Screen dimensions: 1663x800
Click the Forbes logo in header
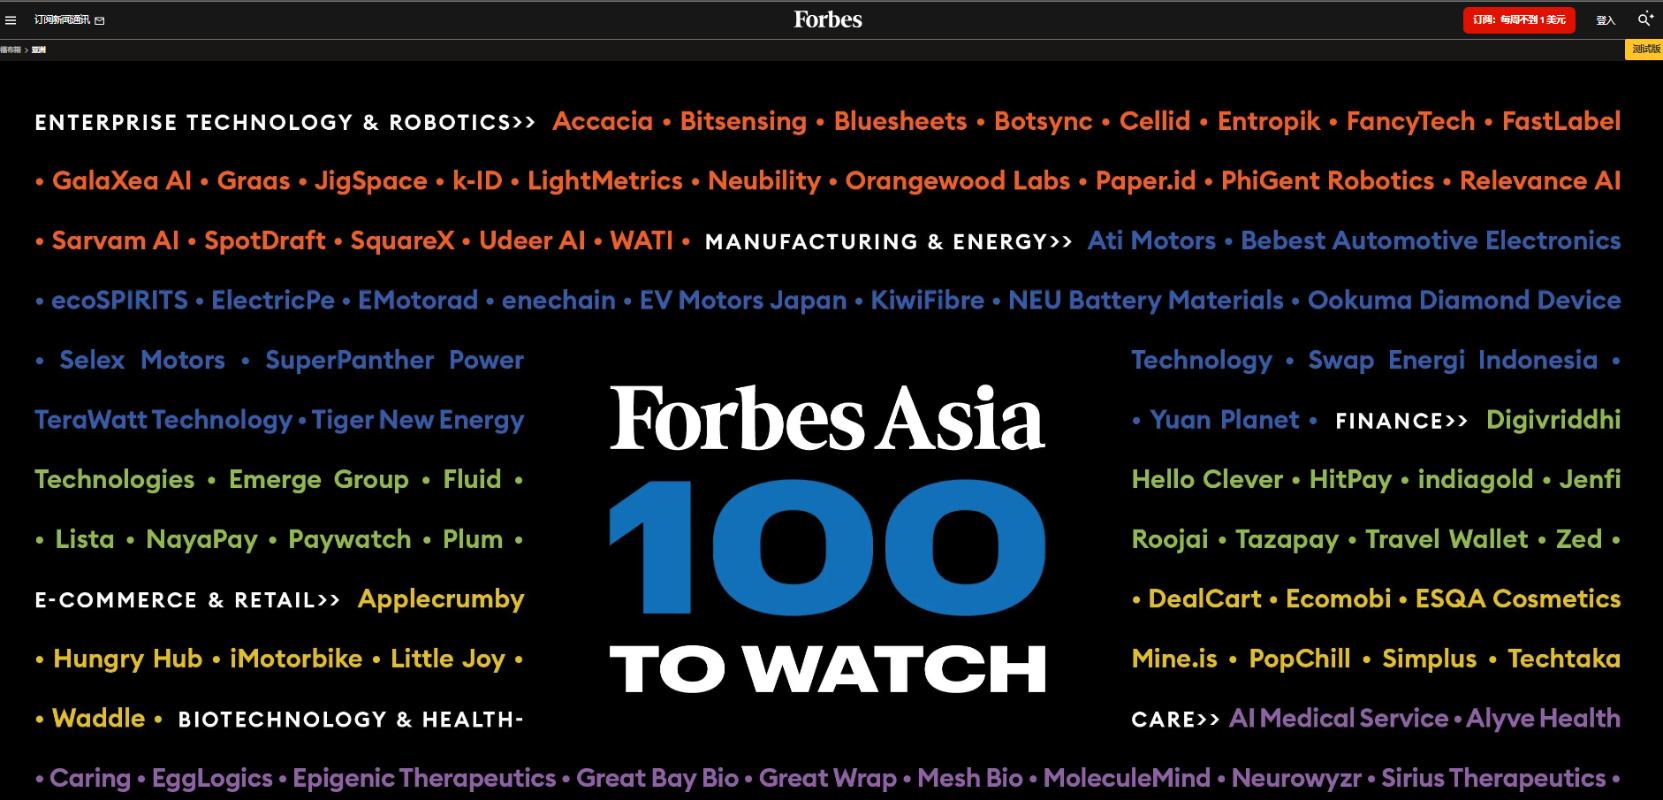coord(827,19)
